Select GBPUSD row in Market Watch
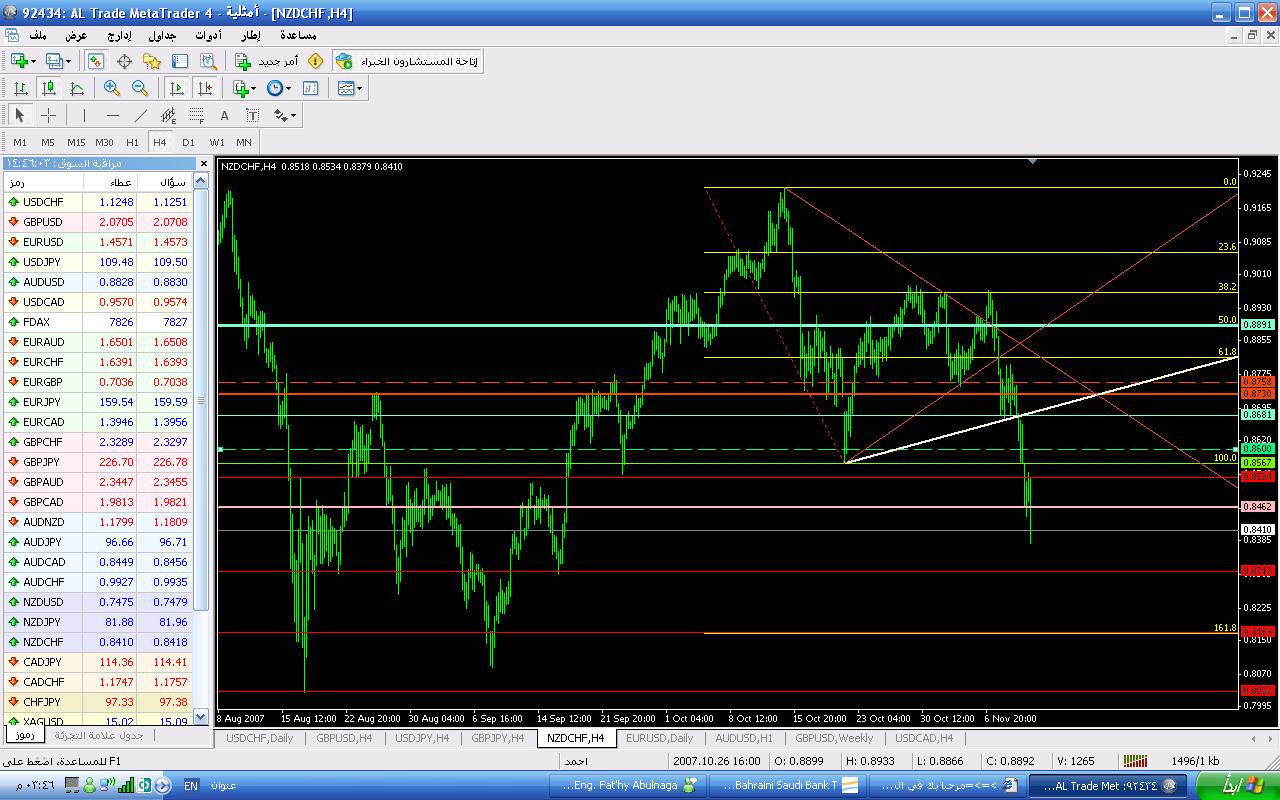Viewport: 1280px width, 800px height. [x=43, y=222]
